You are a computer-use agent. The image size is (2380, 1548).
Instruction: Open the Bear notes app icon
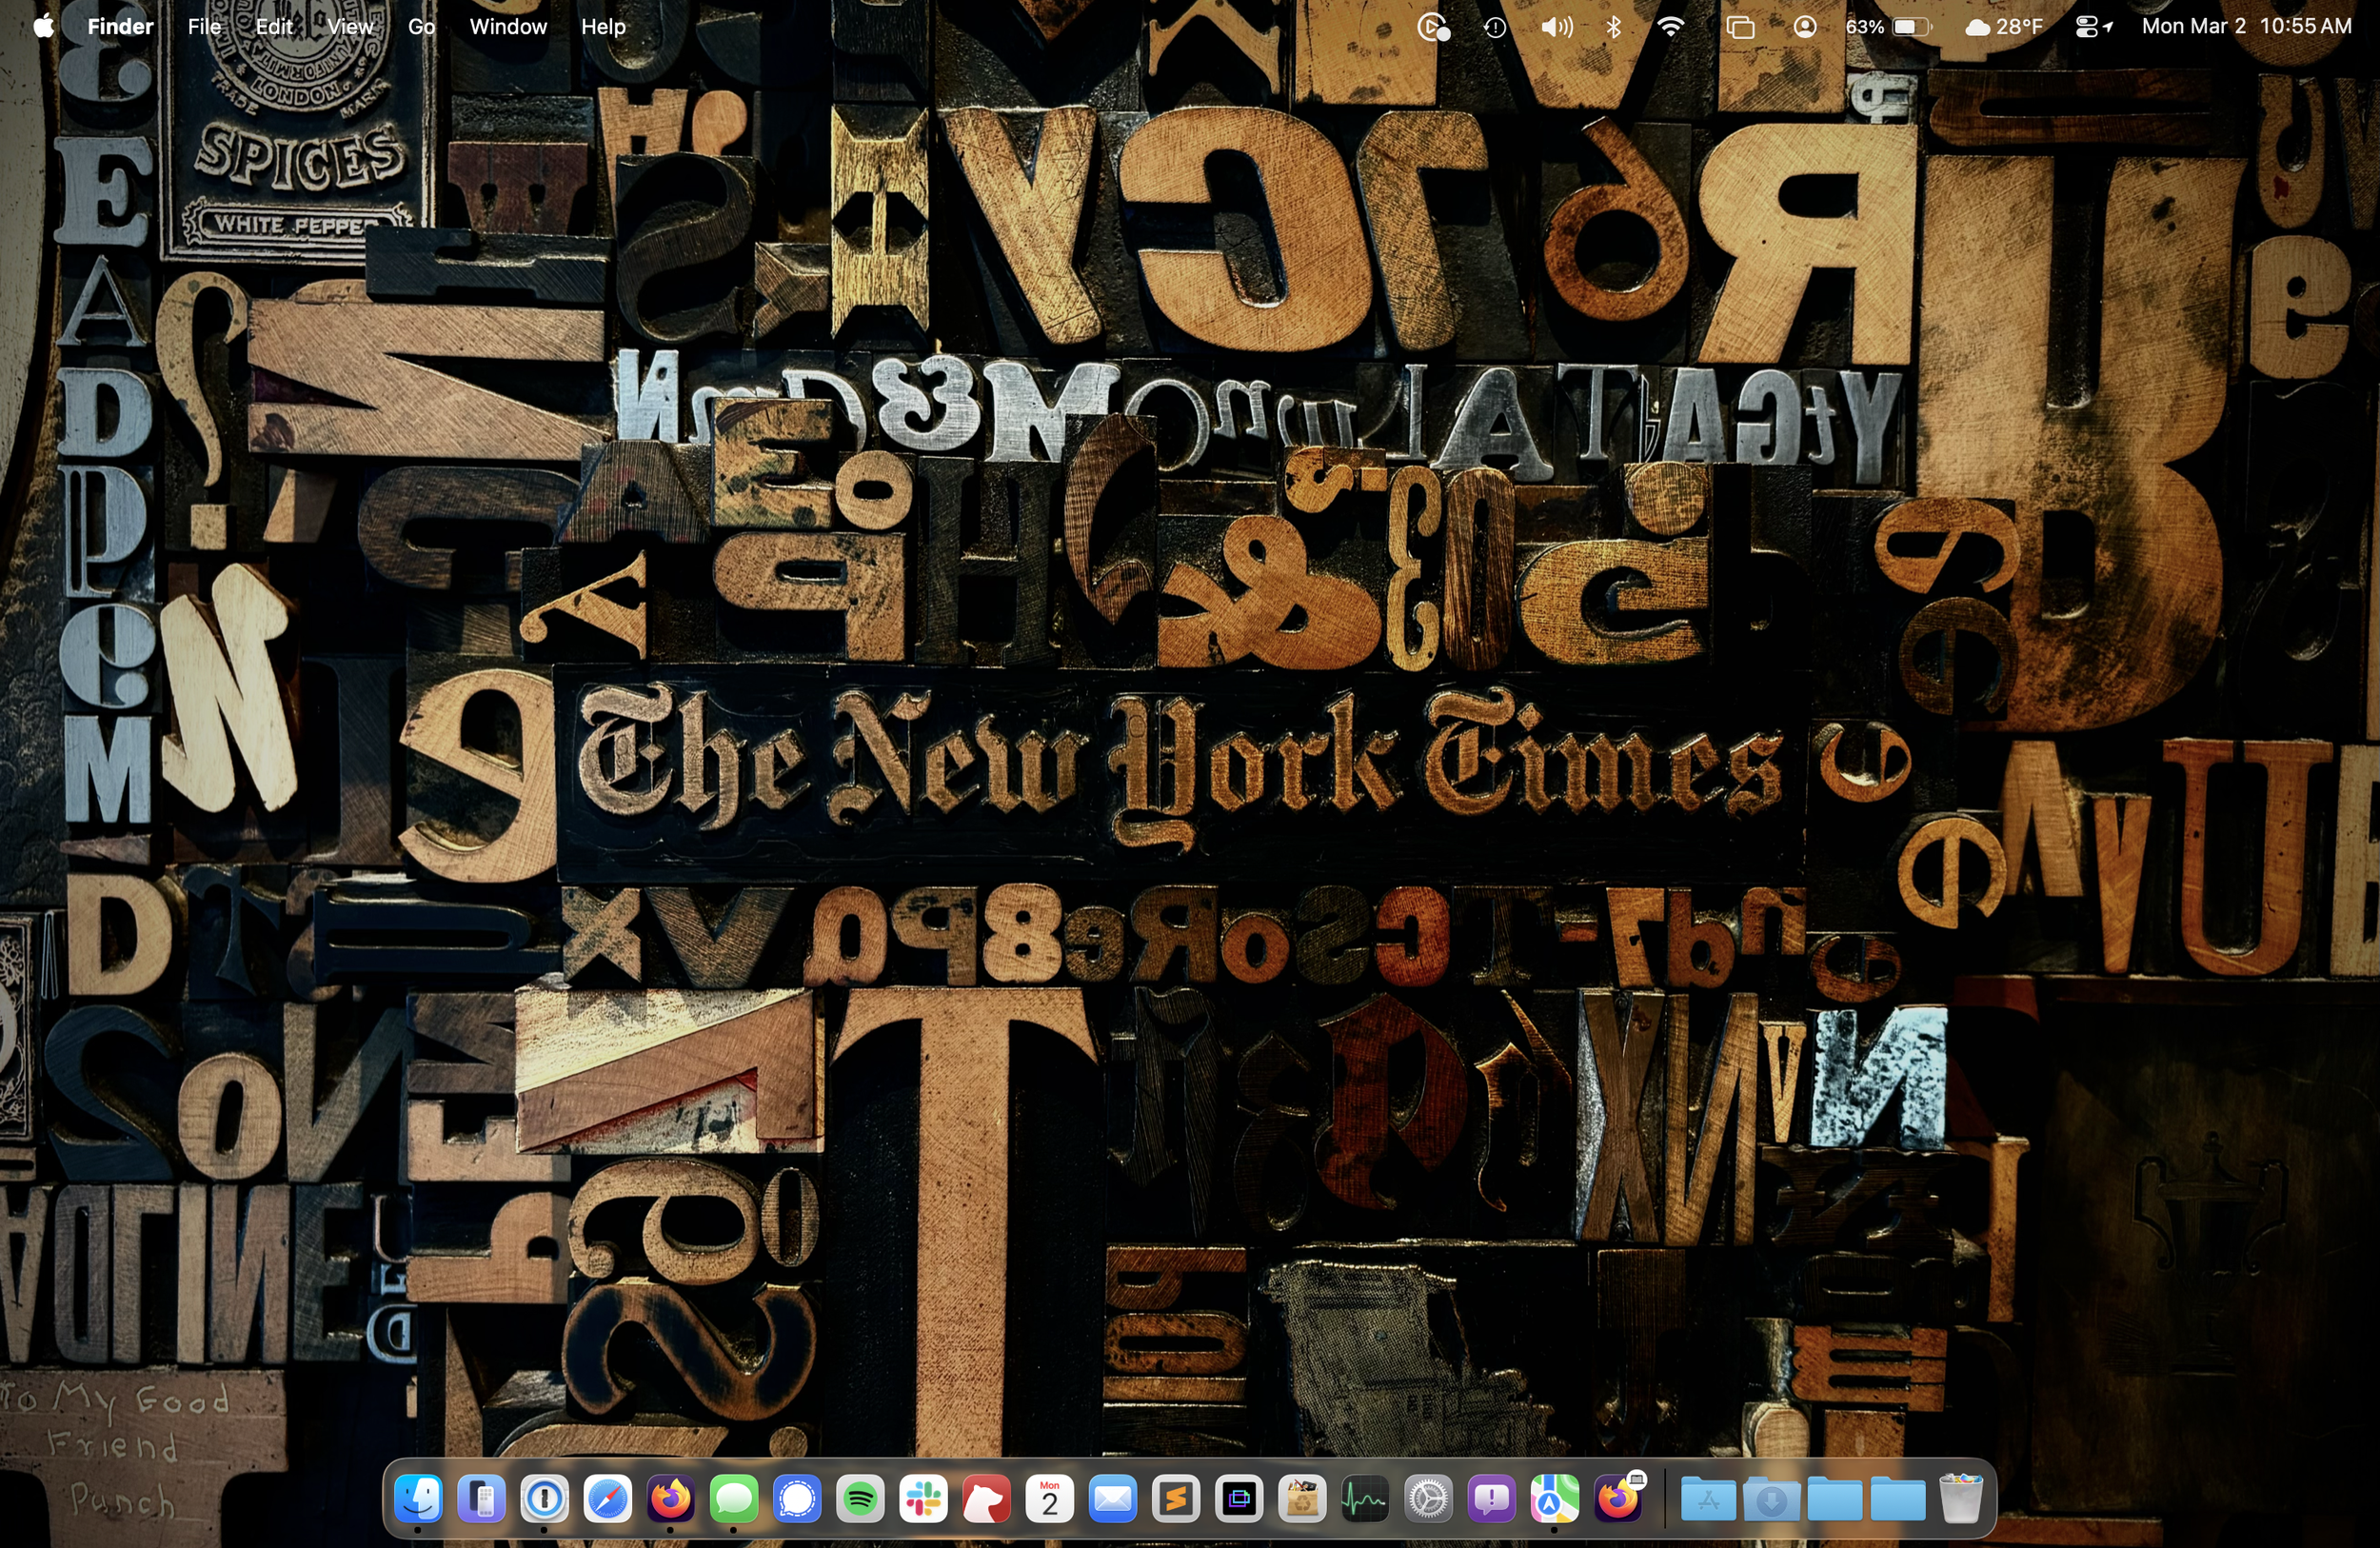[x=986, y=1499]
